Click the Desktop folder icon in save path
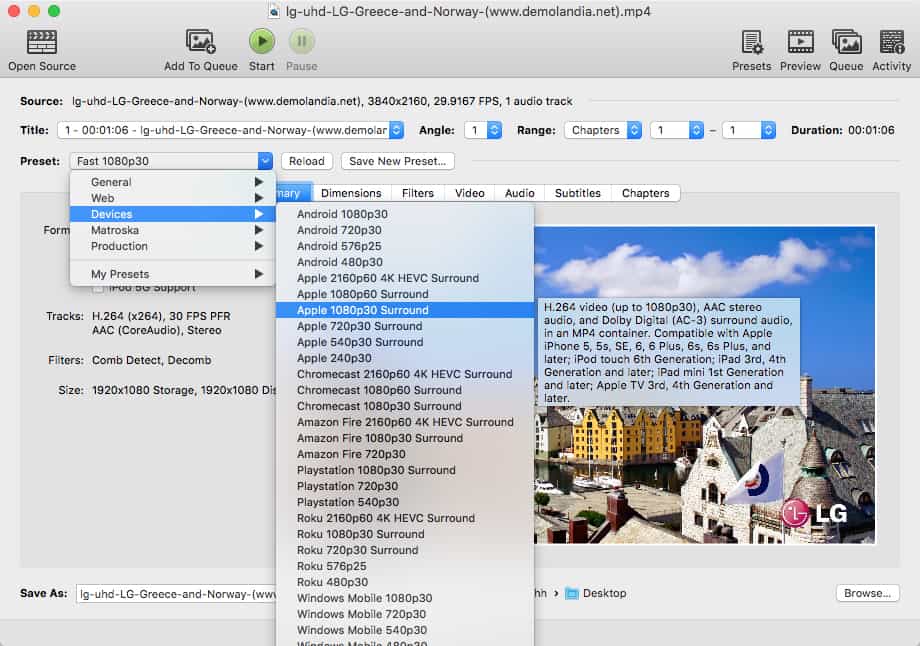This screenshot has width=920, height=646. pos(571,593)
